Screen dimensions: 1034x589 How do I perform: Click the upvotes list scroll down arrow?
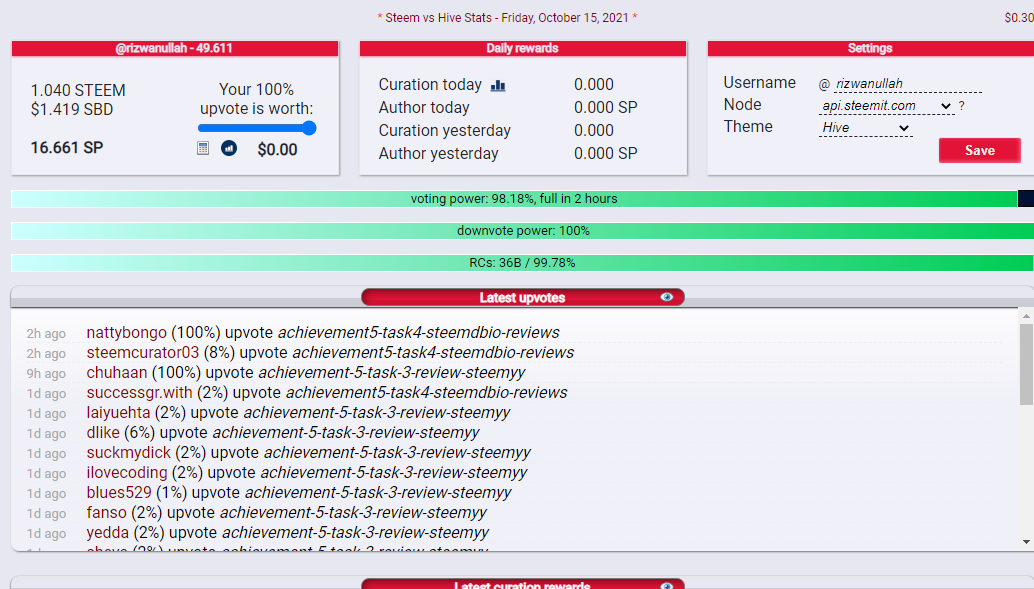(1026, 542)
